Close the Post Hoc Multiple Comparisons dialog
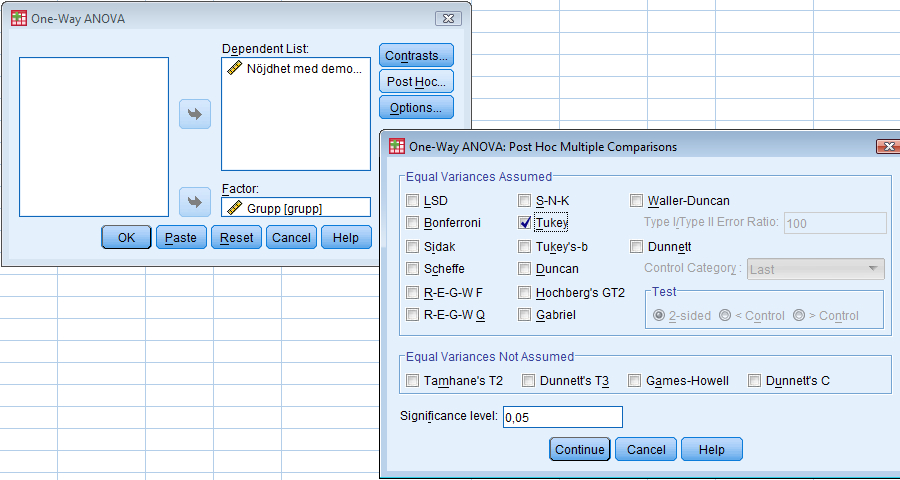Viewport: 900px width, 480px height. [887, 147]
